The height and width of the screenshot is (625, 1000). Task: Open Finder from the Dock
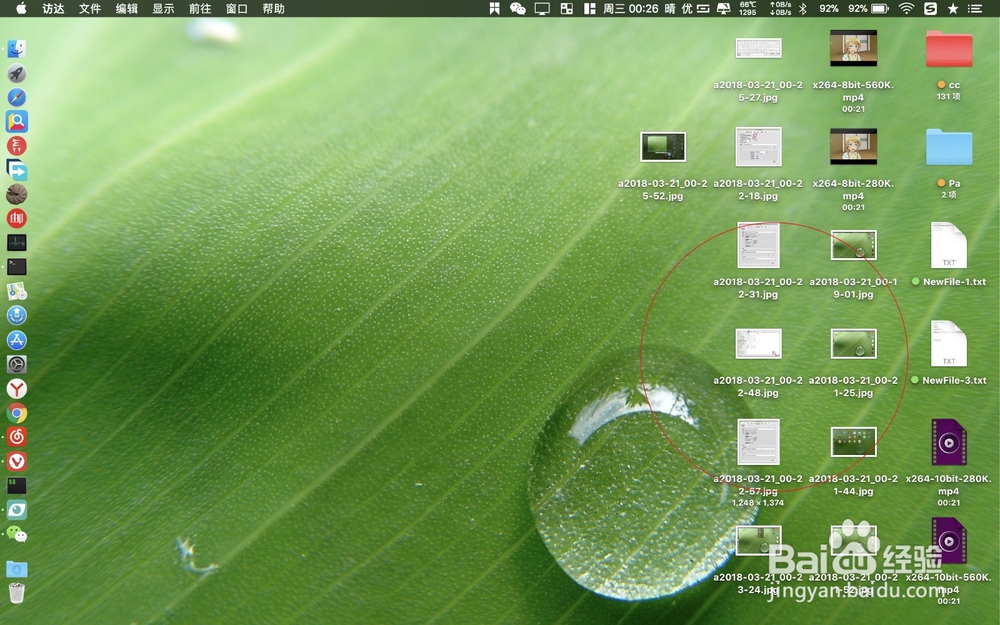[x=17, y=49]
